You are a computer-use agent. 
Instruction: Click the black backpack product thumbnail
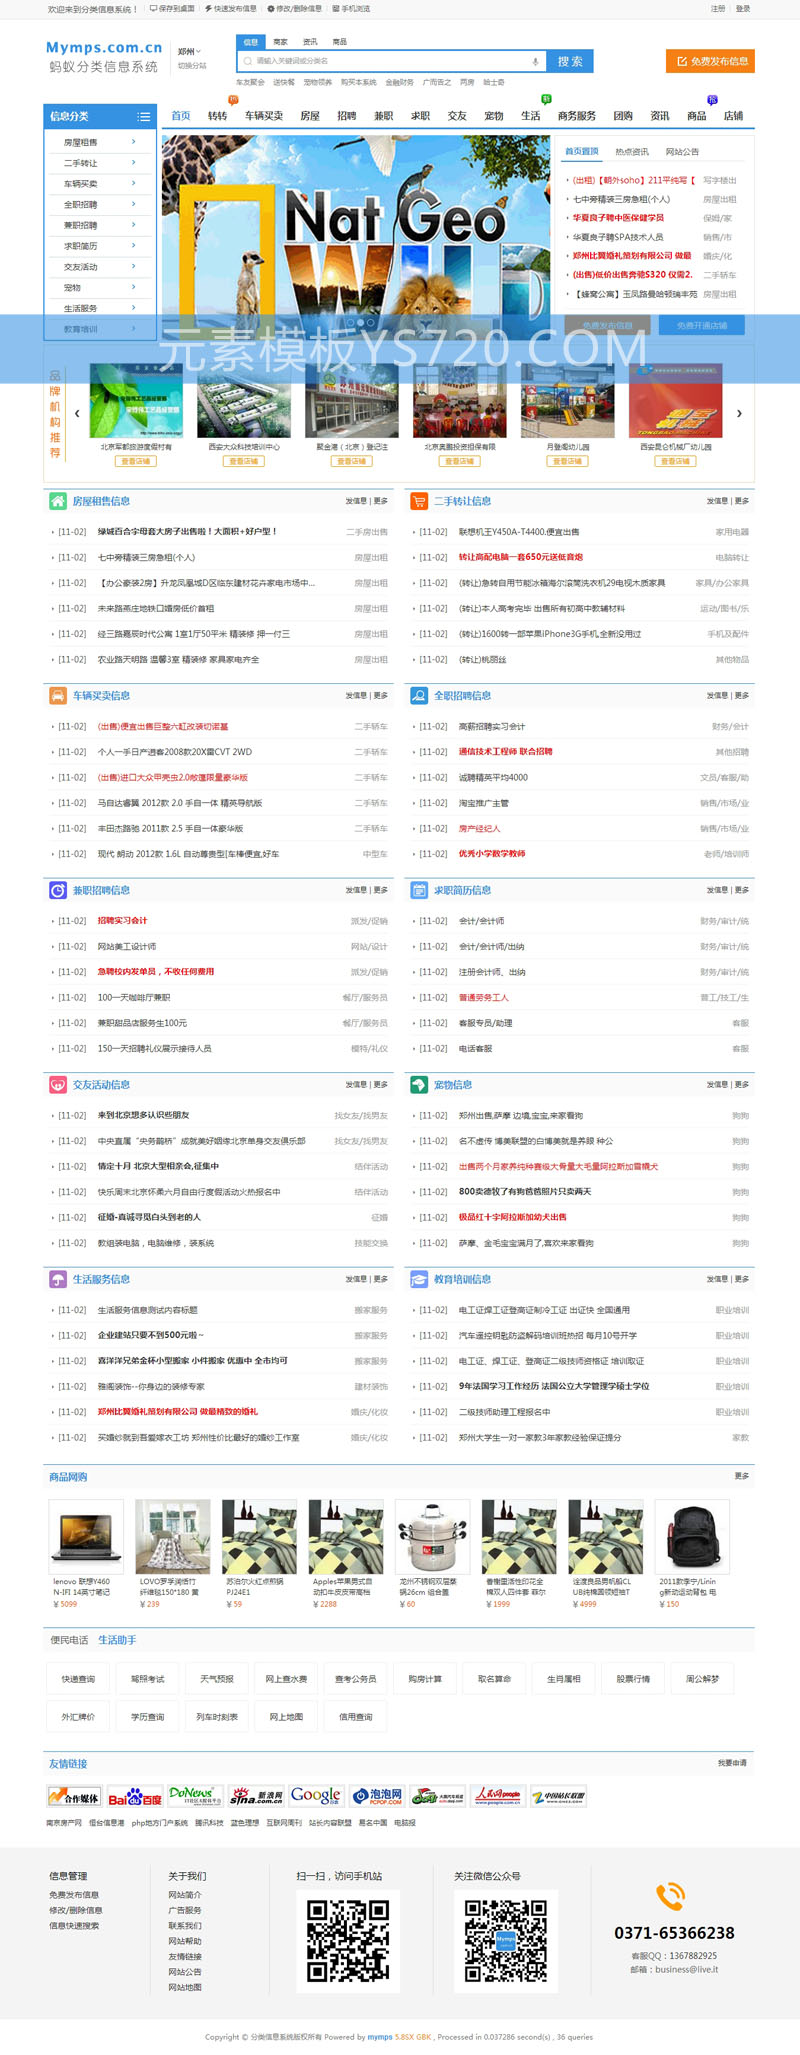(x=692, y=1537)
